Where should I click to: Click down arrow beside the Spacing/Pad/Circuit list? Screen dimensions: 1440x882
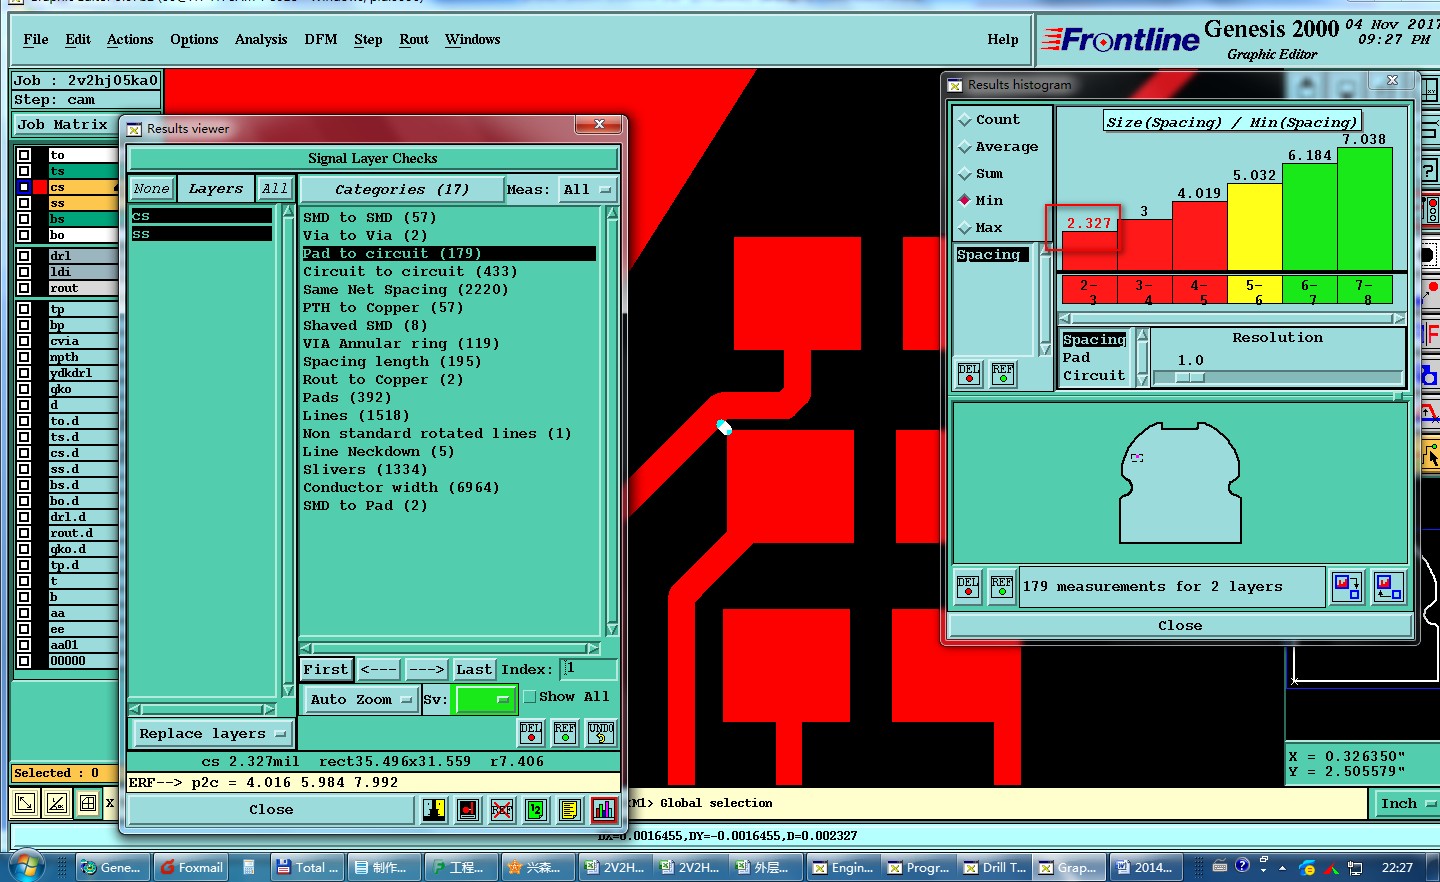[1142, 380]
